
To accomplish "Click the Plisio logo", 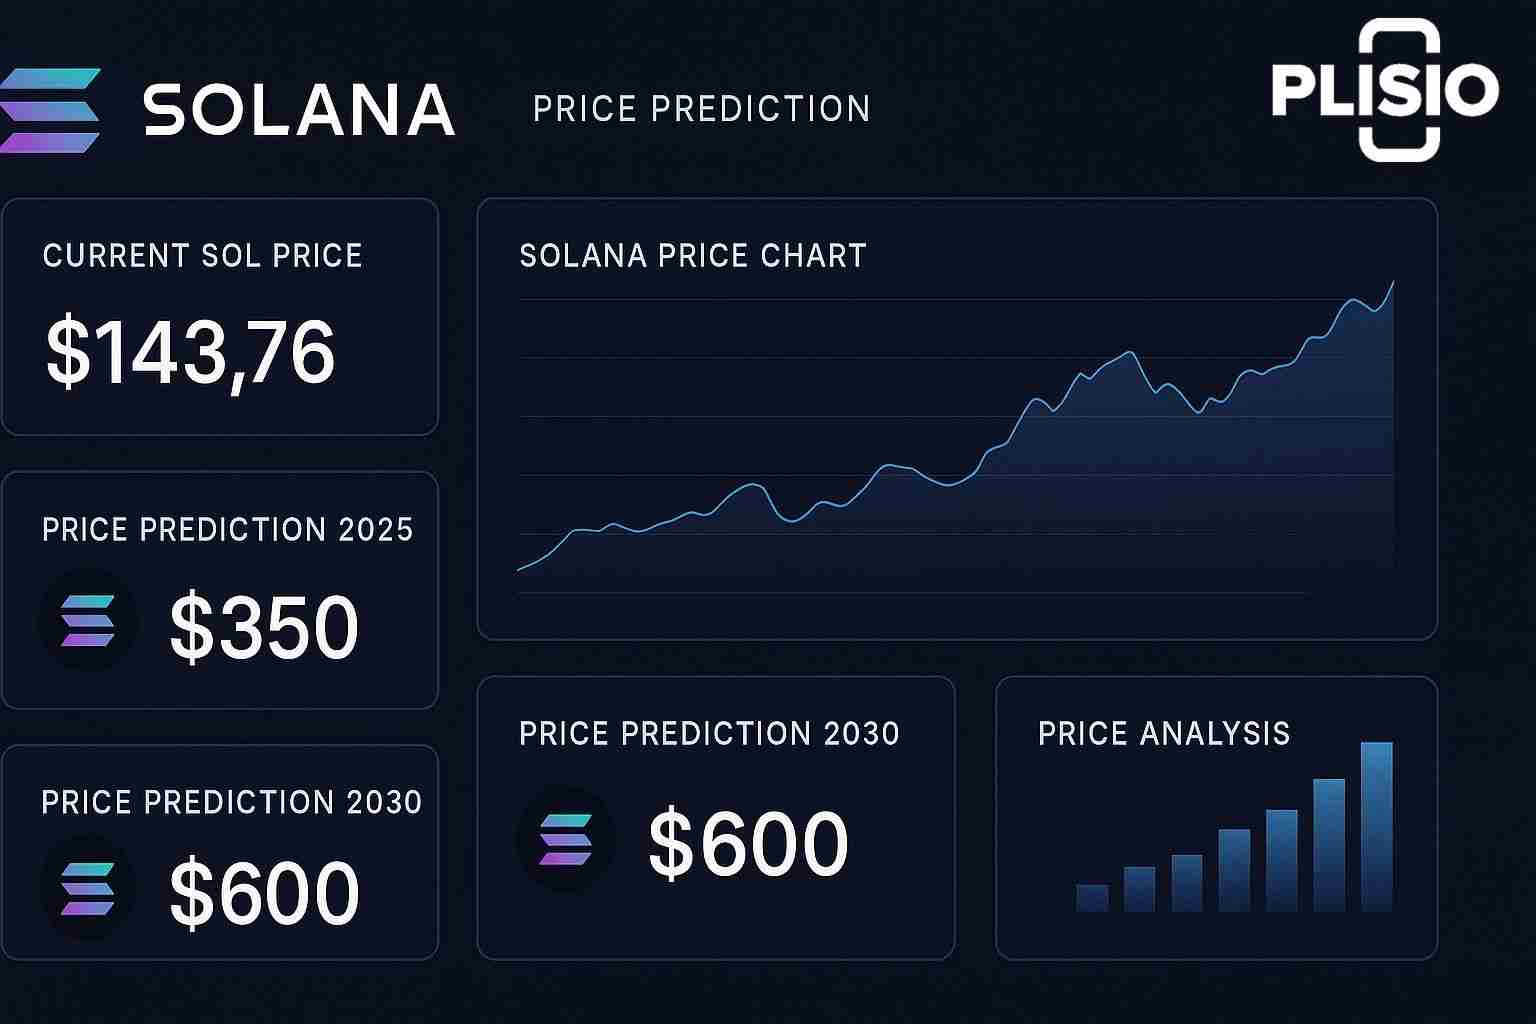I will (x=1385, y=90).
